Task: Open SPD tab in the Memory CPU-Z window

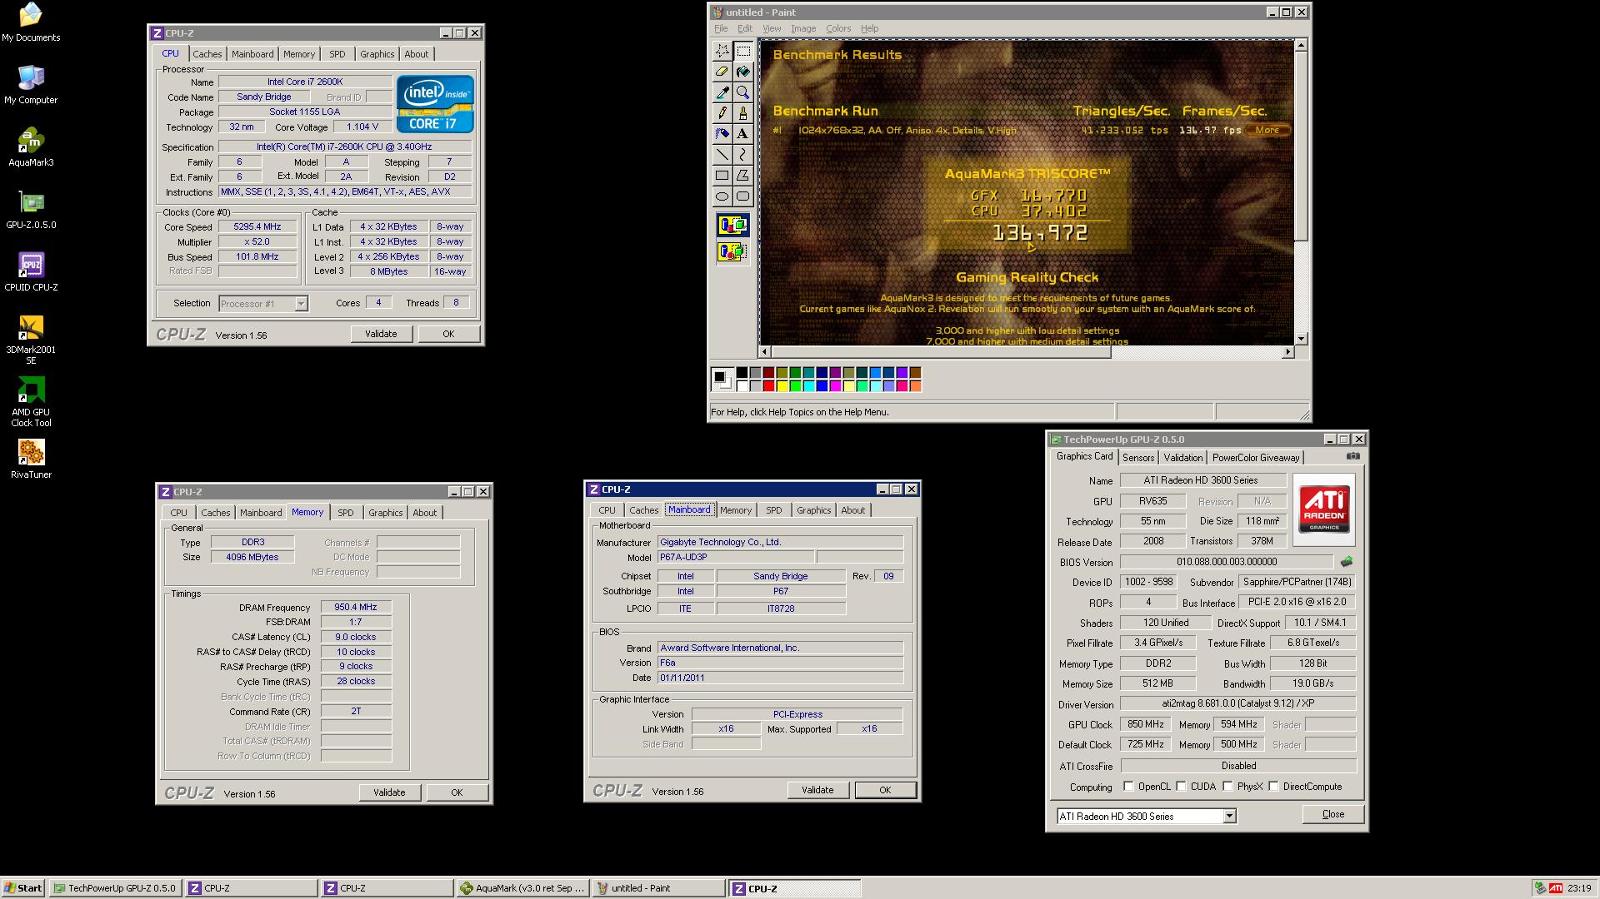Action: click(x=345, y=512)
